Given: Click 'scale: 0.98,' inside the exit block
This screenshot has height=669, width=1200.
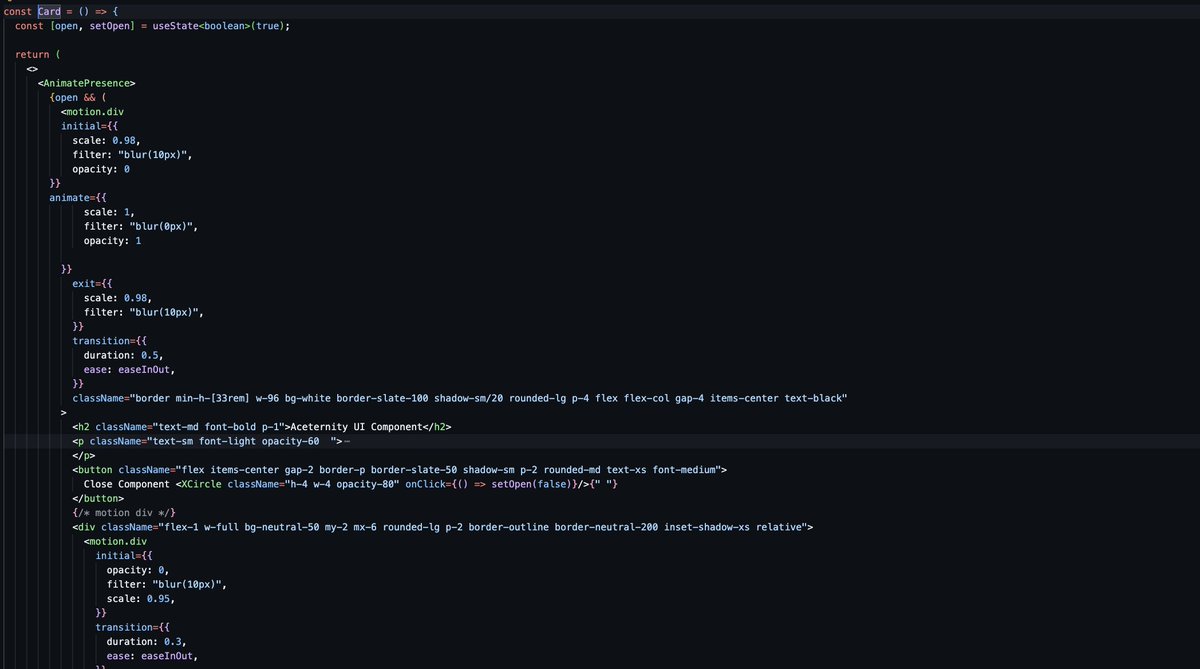Looking at the screenshot, I should pyautogui.click(x=119, y=298).
